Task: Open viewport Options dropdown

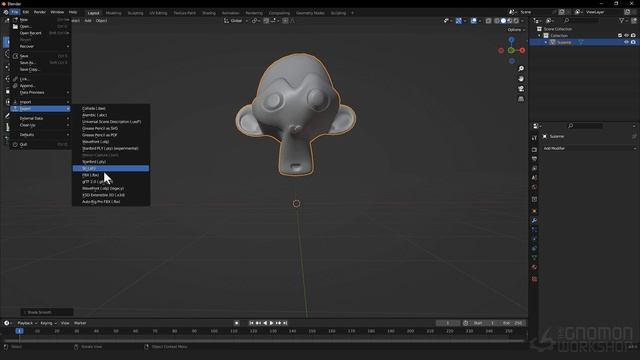Action: click(x=516, y=30)
